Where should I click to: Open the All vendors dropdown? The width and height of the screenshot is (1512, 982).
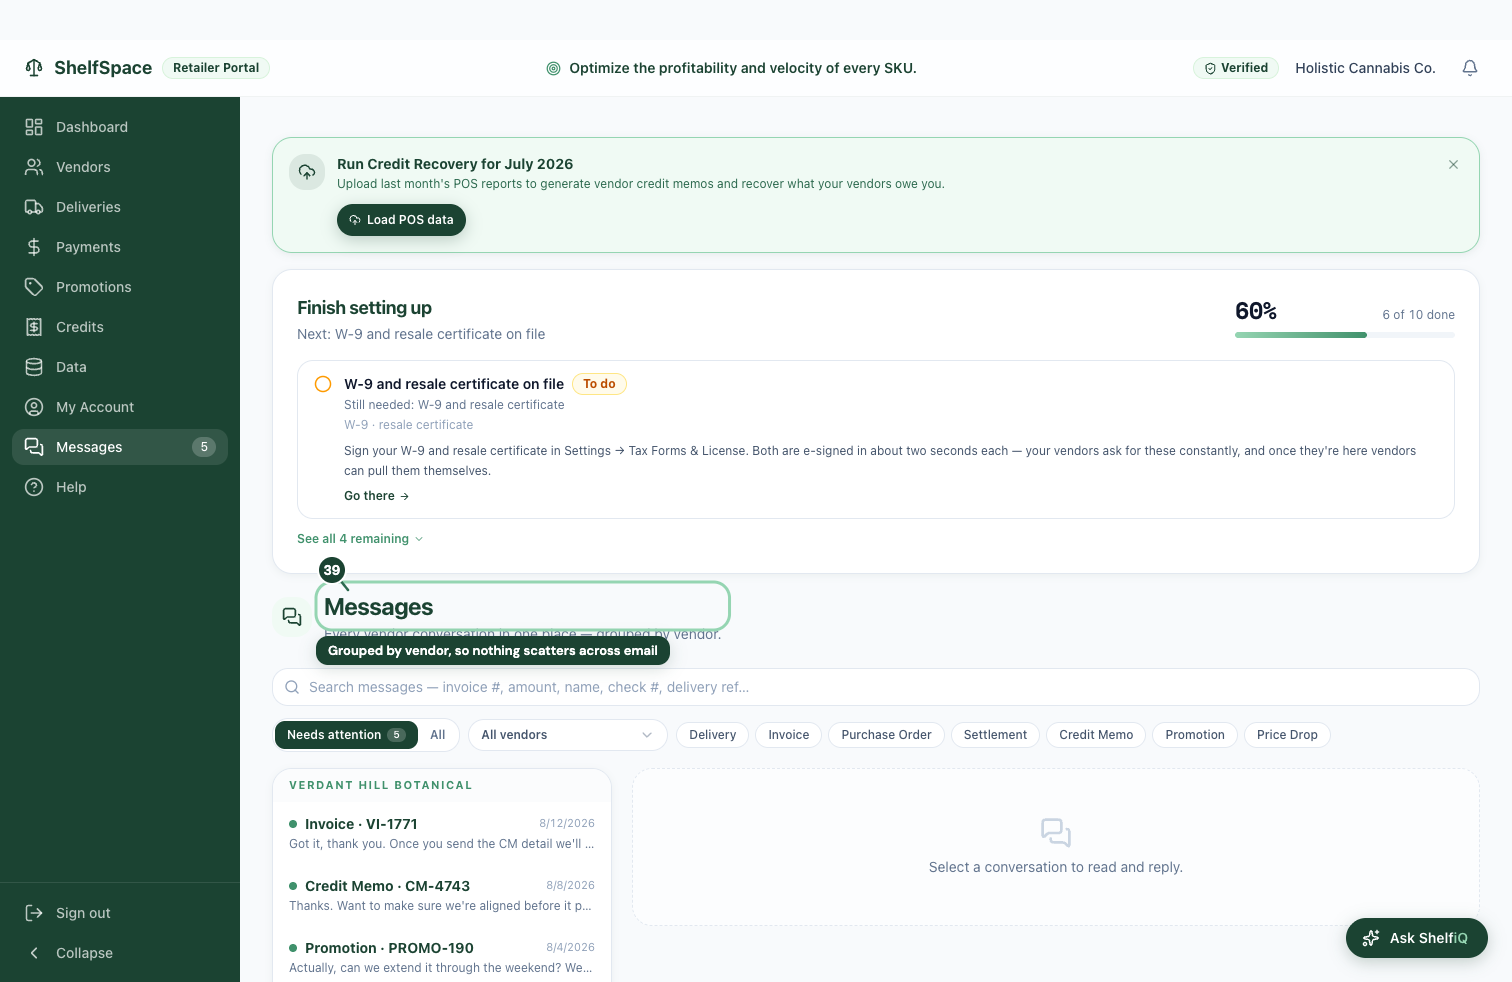[568, 735]
